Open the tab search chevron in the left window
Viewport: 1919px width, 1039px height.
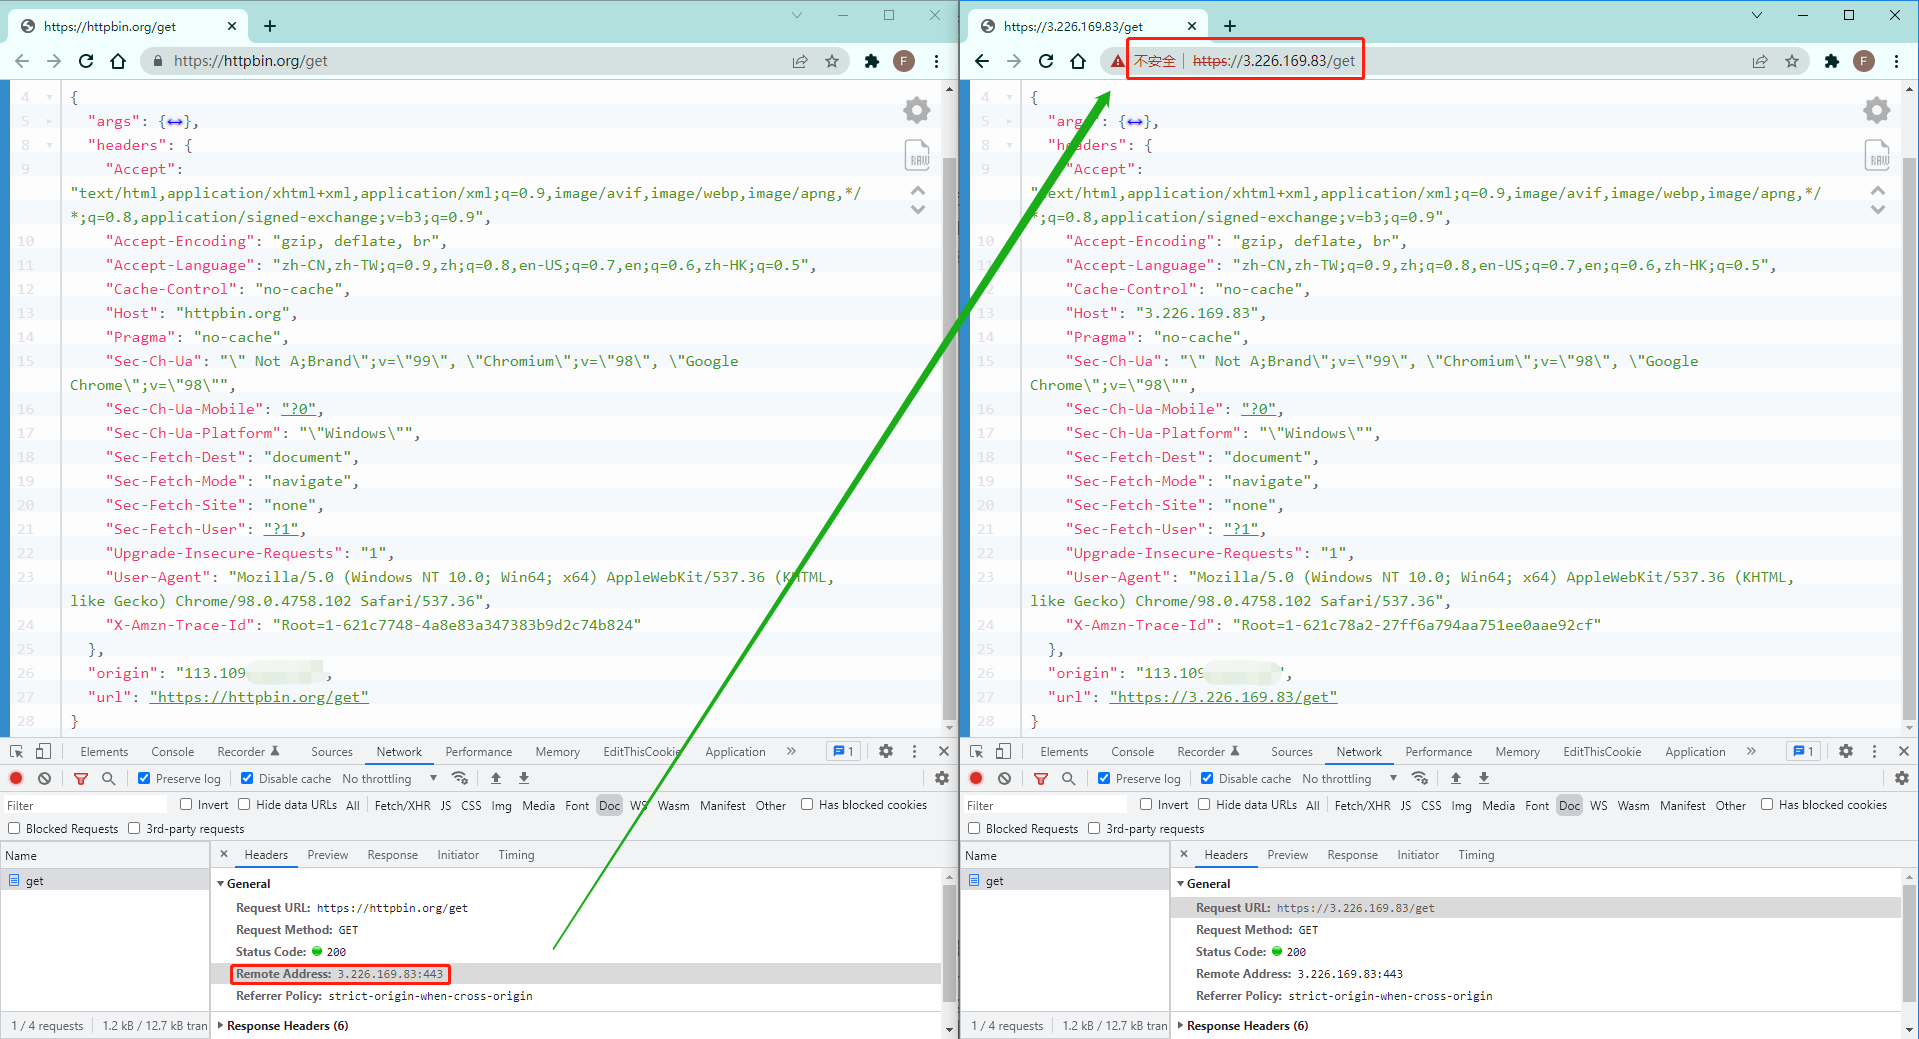(796, 15)
